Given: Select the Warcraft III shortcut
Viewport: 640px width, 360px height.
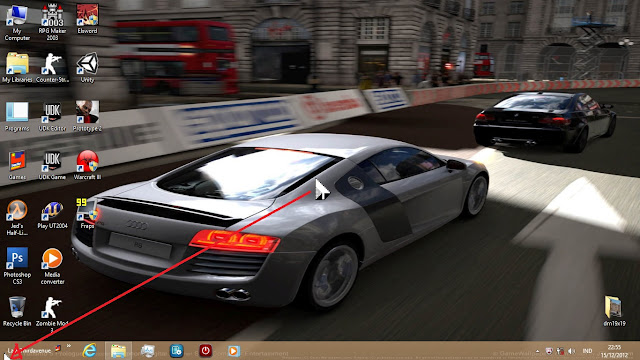Looking at the screenshot, I should [x=87, y=165].
